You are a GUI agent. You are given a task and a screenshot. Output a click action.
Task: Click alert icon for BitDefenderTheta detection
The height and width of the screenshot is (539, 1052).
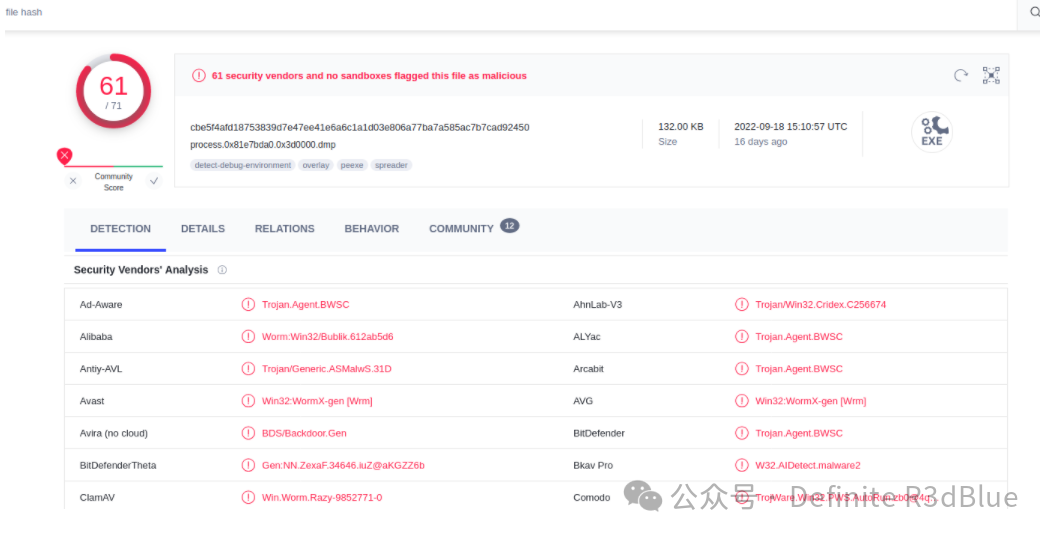click(248, 466)
